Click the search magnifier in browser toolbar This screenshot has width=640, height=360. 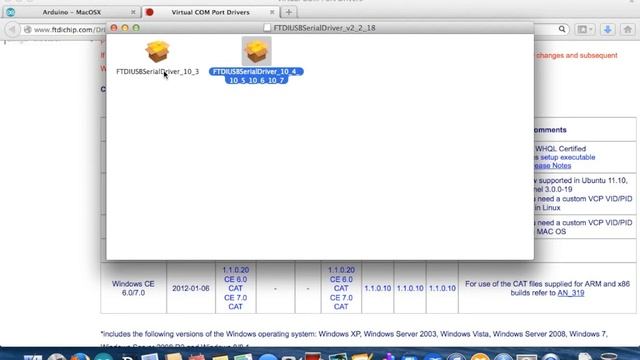tap(562, 29)
